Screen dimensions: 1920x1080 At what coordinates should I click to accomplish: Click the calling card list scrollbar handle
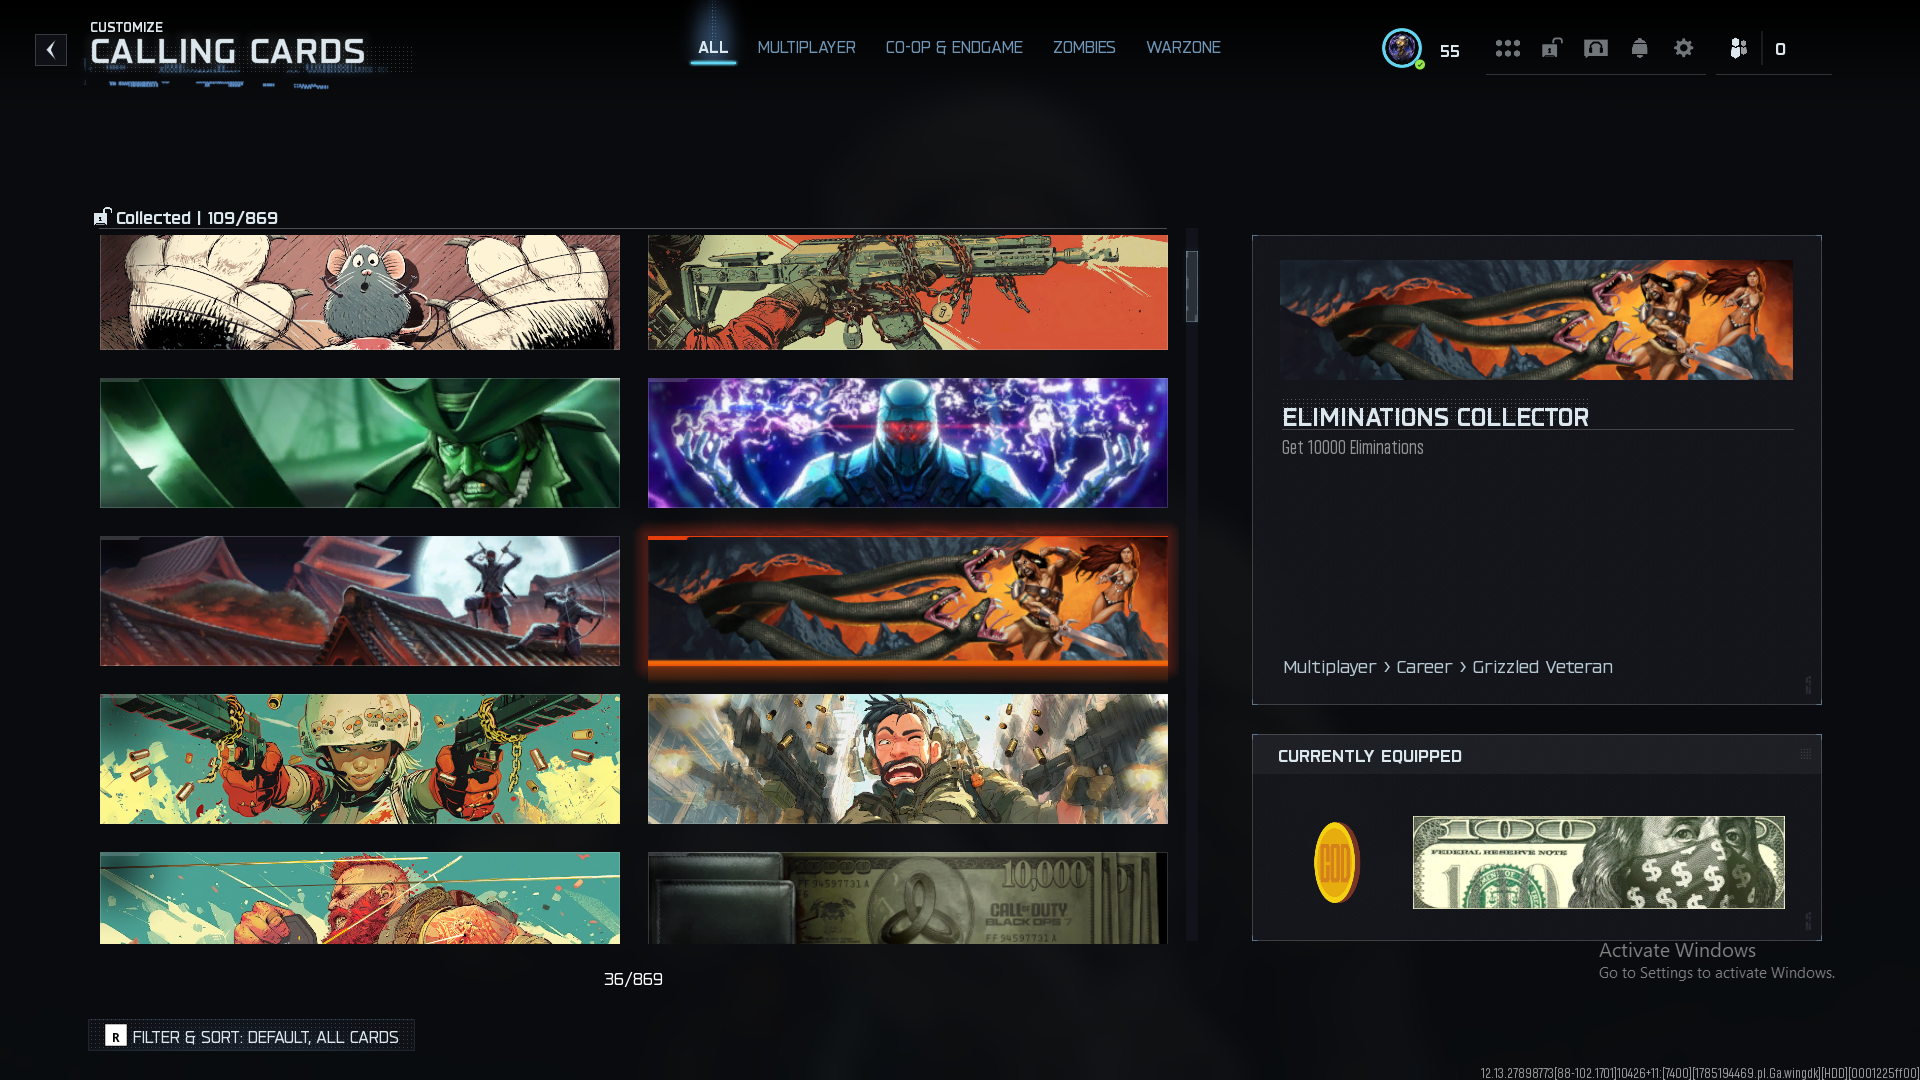click(1192, 286)
